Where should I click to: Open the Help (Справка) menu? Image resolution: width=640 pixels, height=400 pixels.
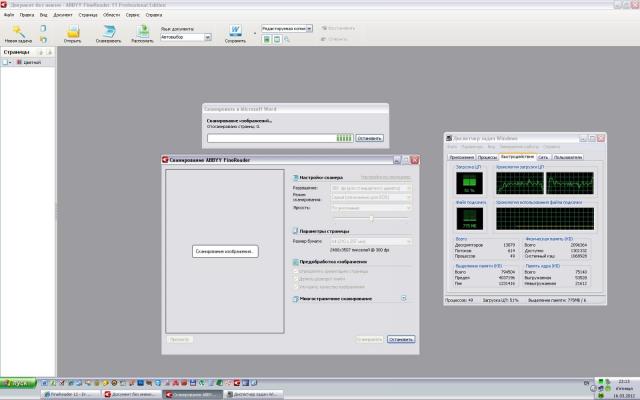pos(154,15)
